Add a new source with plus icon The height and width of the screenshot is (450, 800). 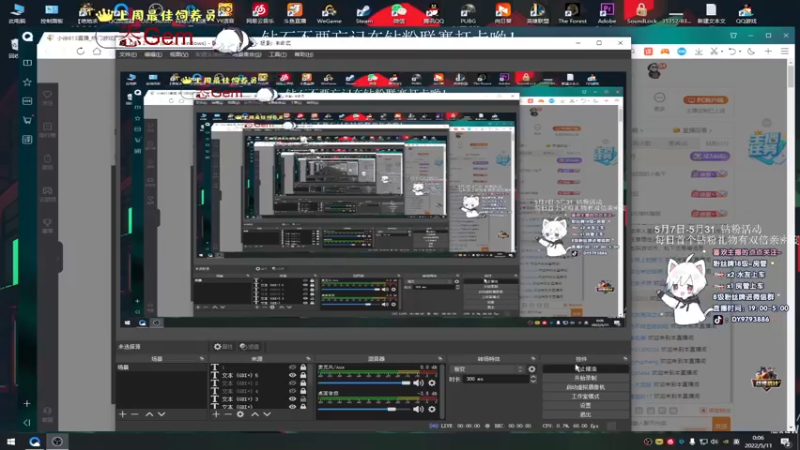click(x=216, y=414)
